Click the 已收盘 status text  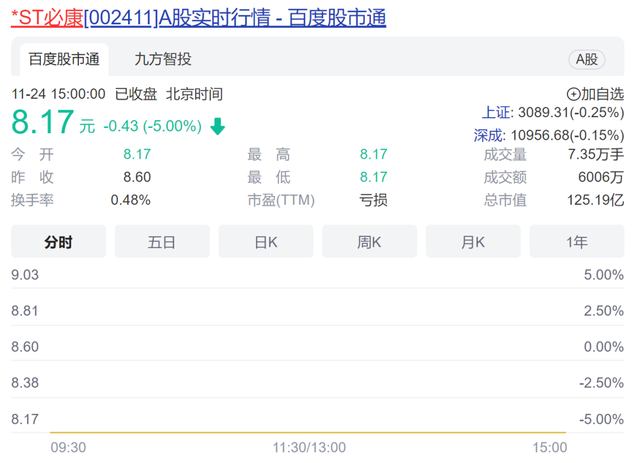(136, 94)
